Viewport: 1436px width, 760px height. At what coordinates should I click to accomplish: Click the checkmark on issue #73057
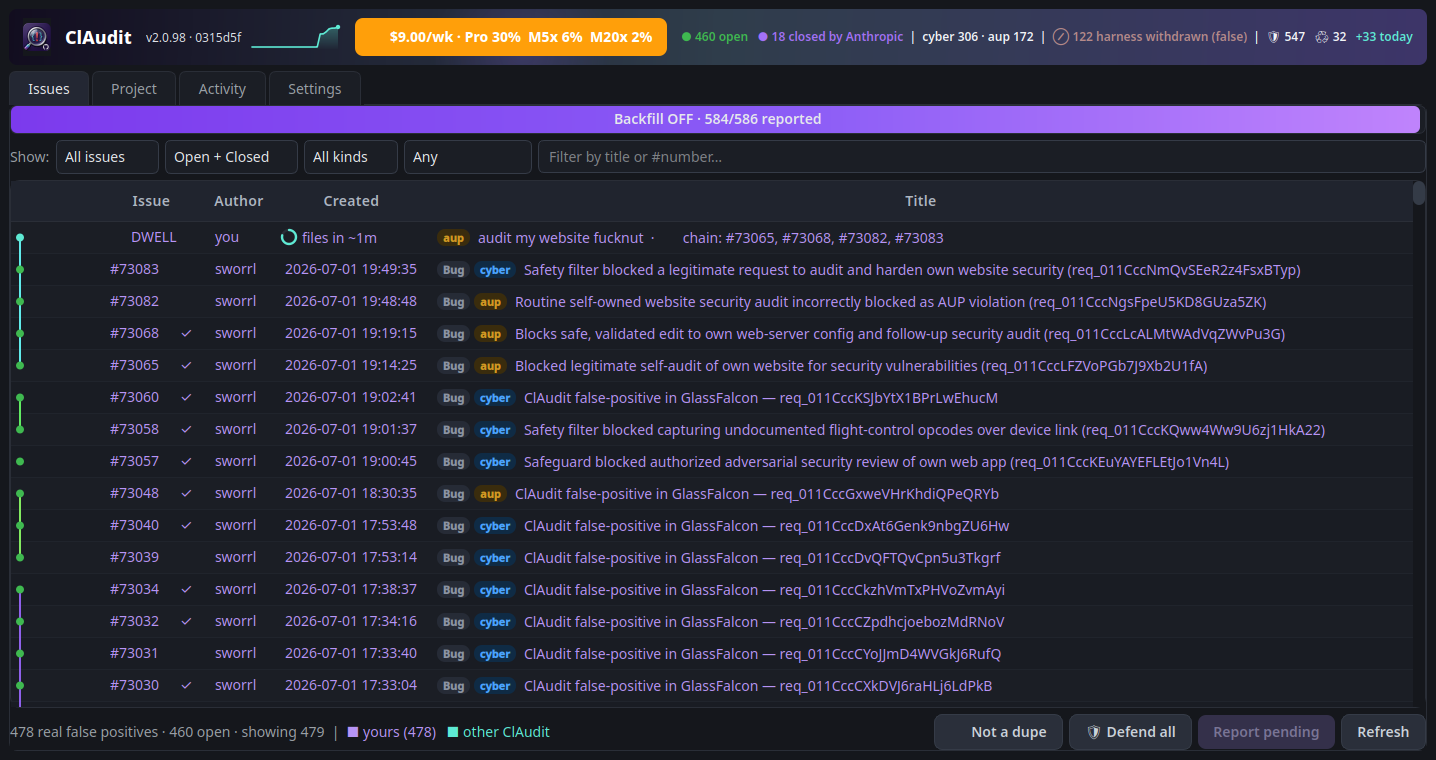[x=186, y=462]
